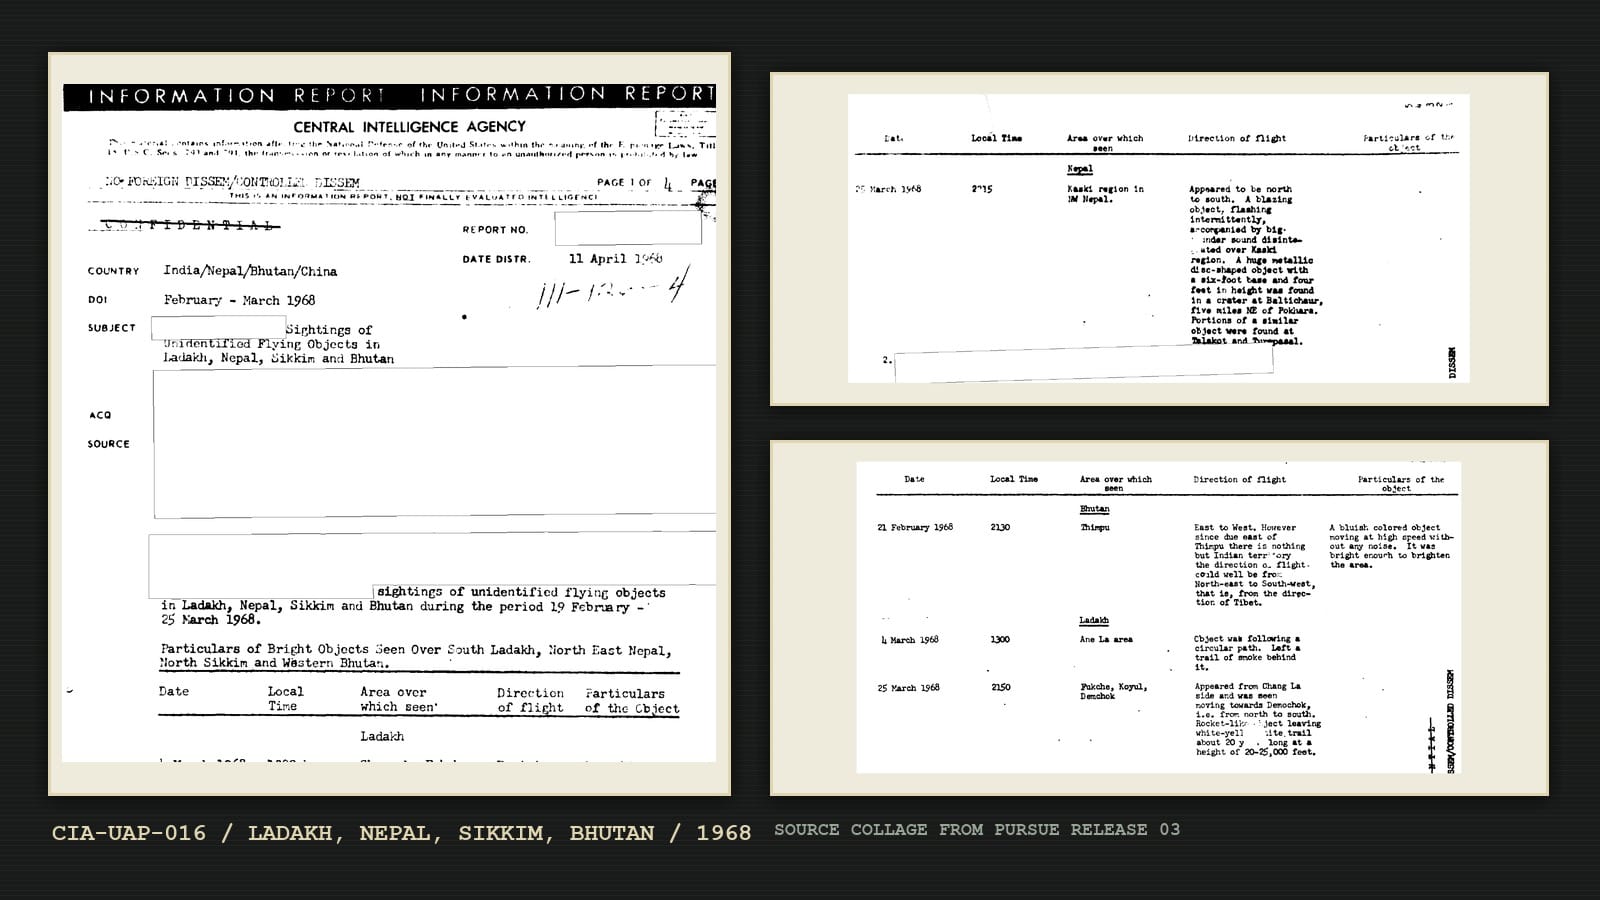Click the redacted item 2 box in Nepal page
Screen dimensions: 1600x900
[x=1084, y=365]
